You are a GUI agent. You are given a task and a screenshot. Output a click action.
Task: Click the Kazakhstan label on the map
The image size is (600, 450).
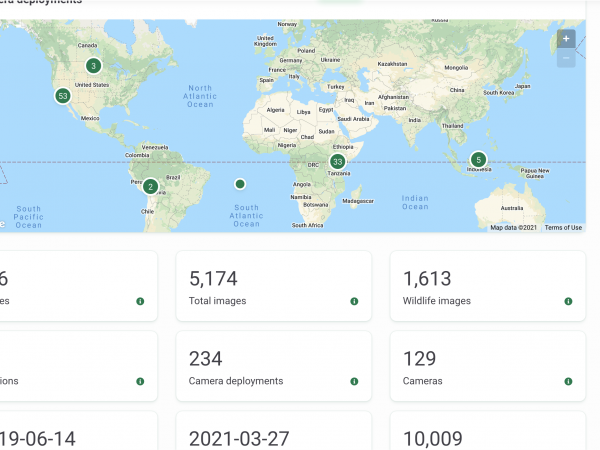pyautogui.click(x=392, y=64)
